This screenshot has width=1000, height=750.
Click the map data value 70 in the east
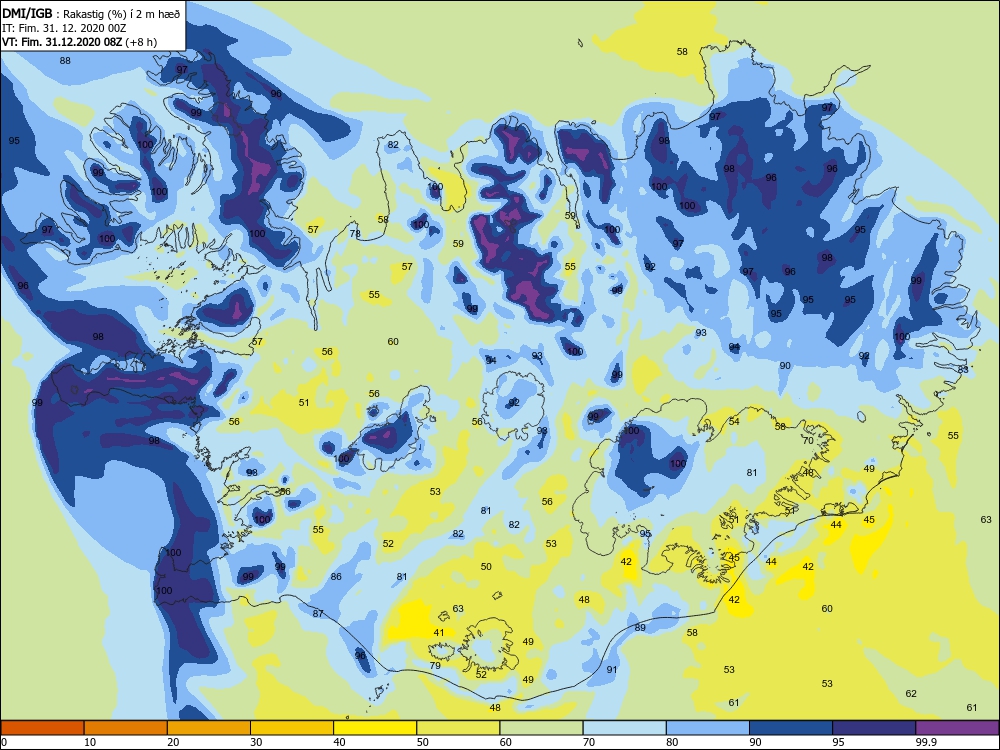[x=808, y=441]
